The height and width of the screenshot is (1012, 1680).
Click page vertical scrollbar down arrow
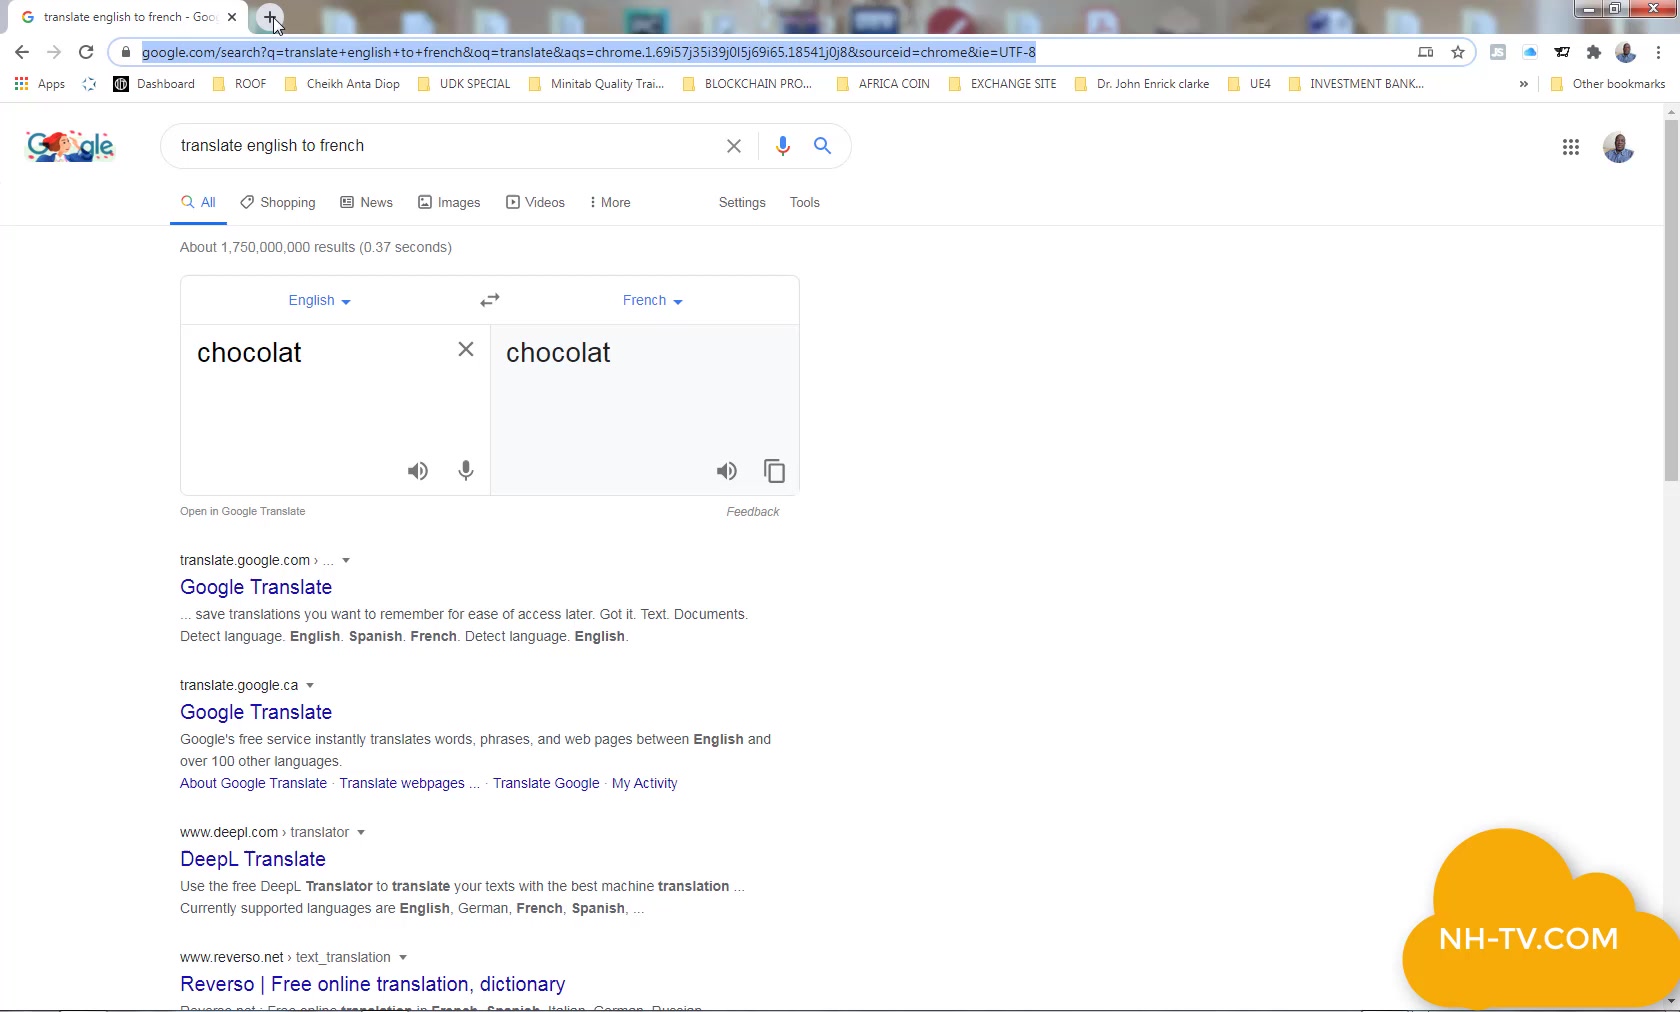(x=1671, y=1000)
